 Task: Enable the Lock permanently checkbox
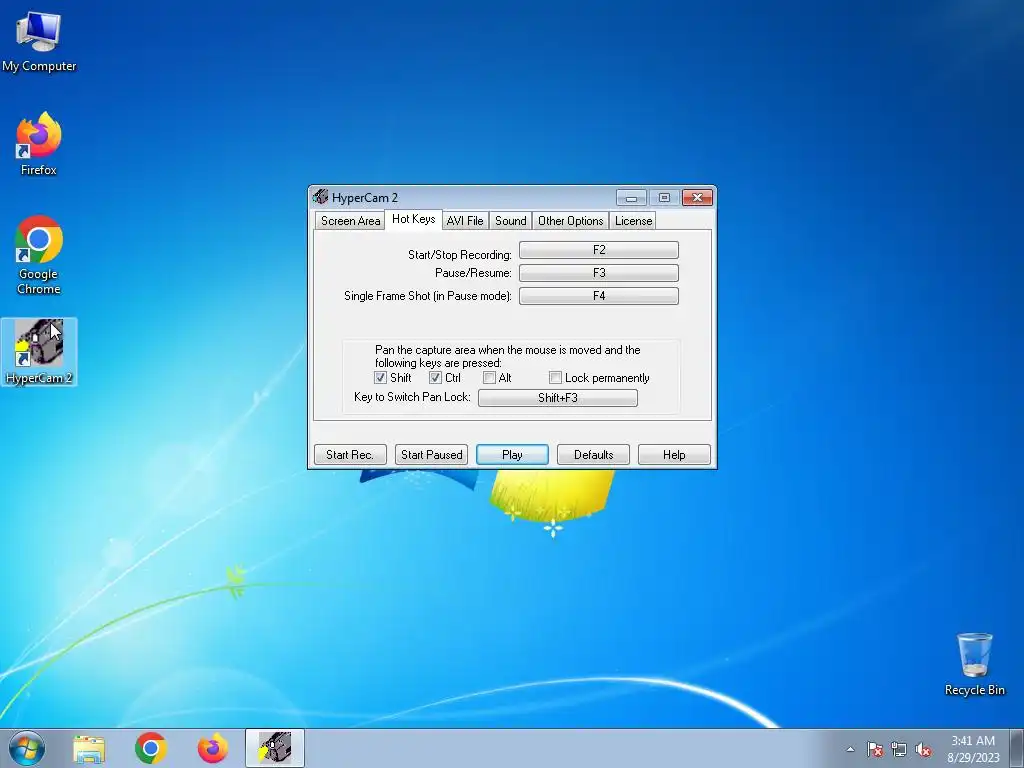click(555, 377)
